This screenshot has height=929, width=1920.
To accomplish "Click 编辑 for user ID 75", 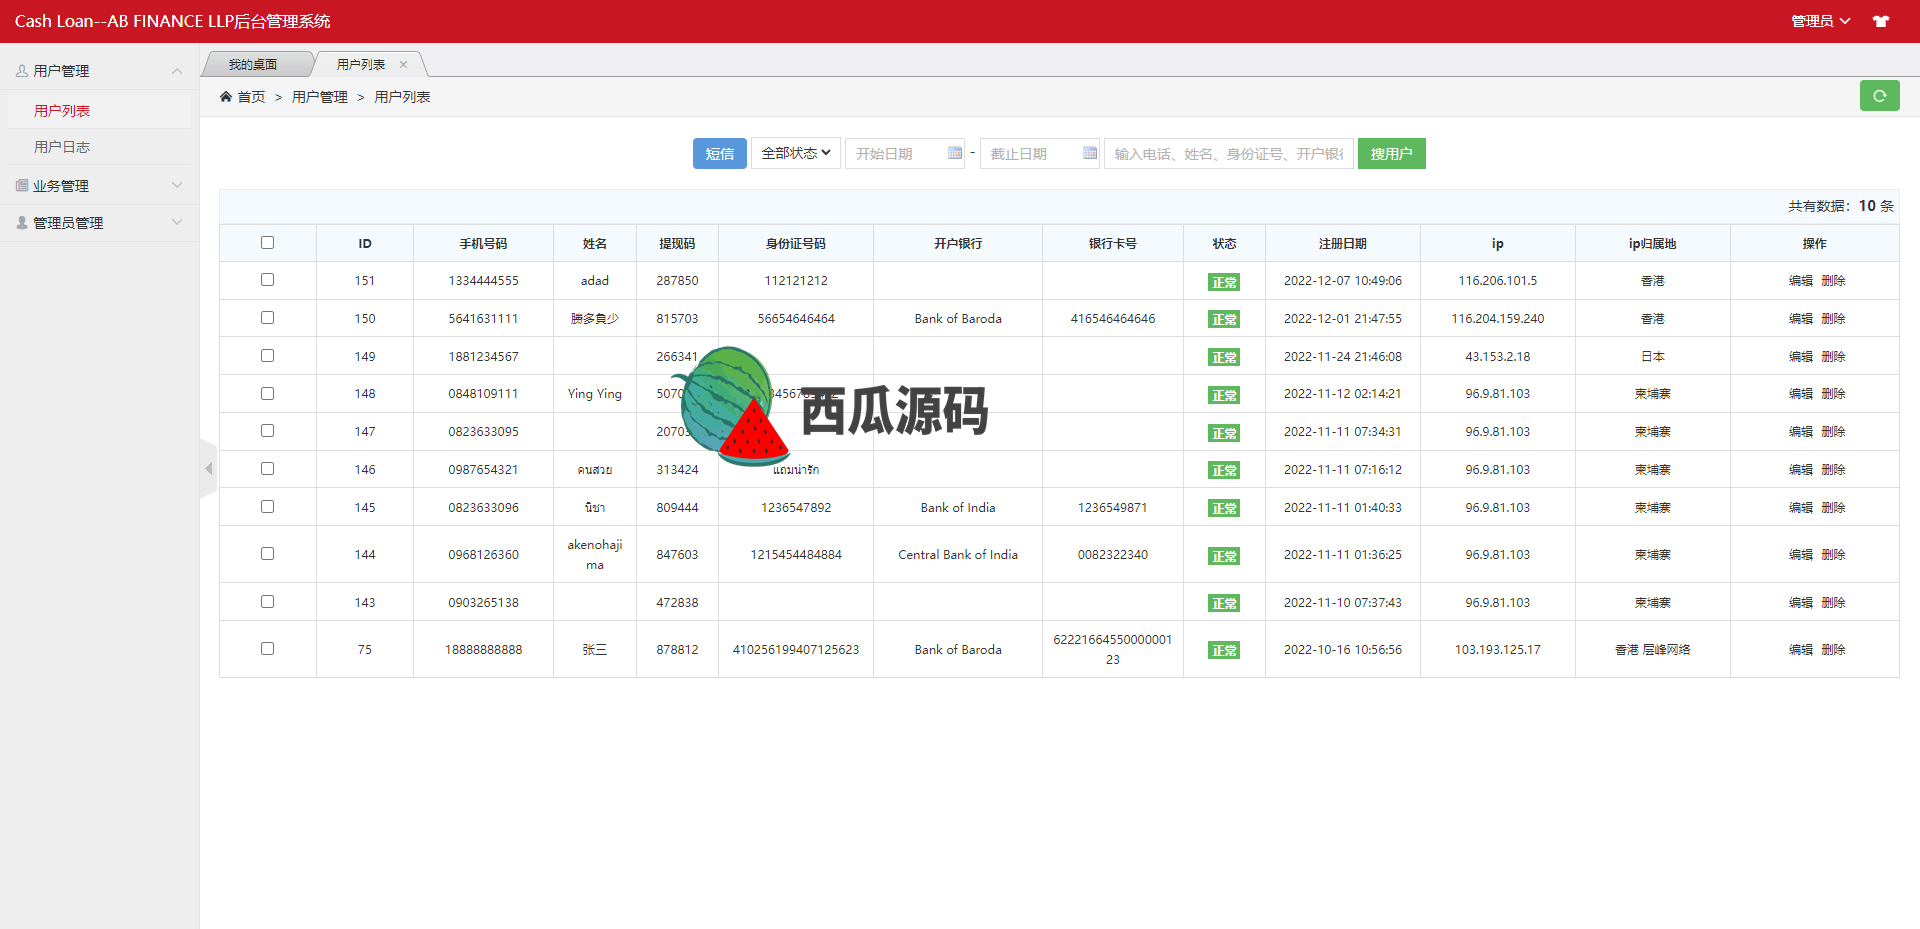I will tap(1801, 650).
